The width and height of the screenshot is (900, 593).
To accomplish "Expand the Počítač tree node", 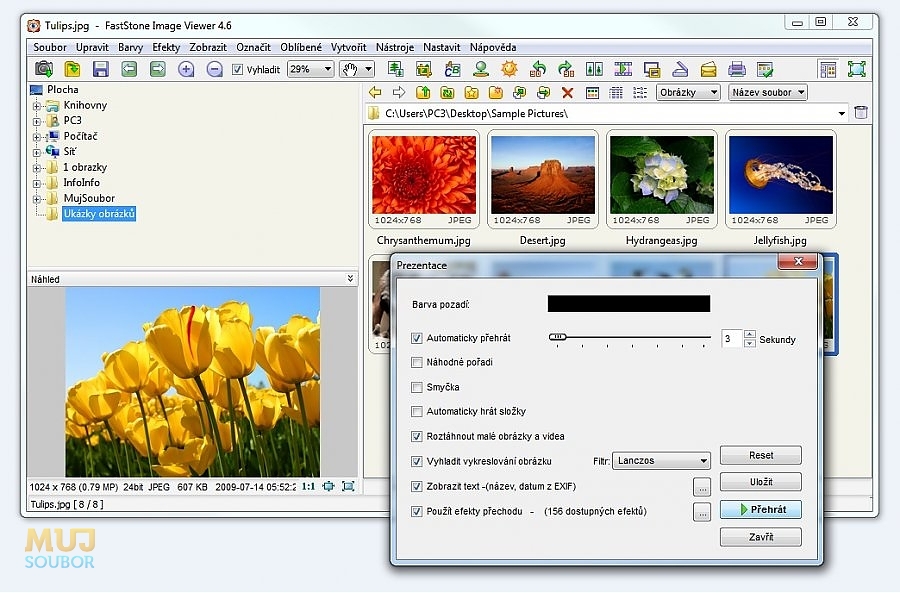I will (37, 137).
